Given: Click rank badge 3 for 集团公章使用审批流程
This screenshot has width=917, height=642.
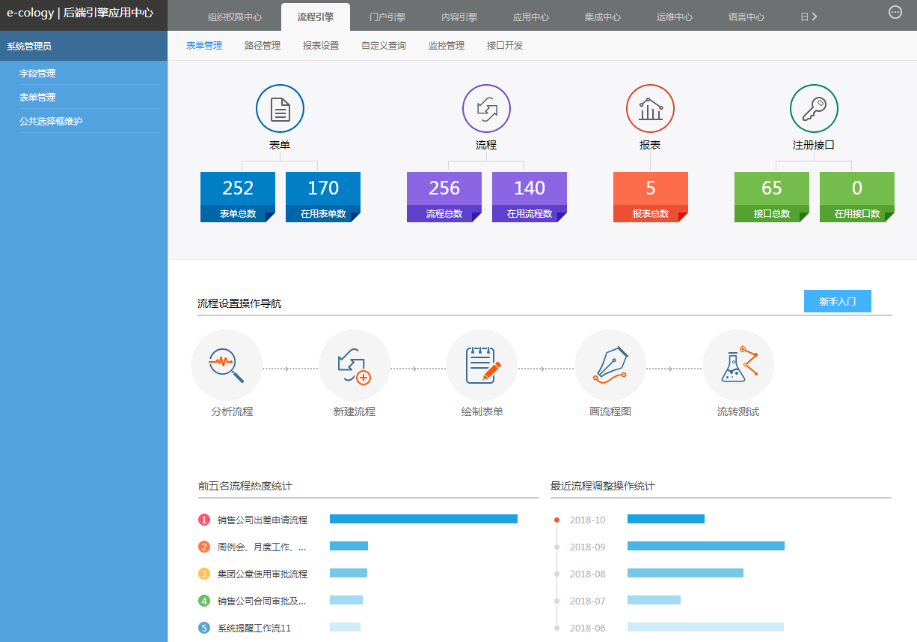Looking at the screenshot, I should click(204, 574).
